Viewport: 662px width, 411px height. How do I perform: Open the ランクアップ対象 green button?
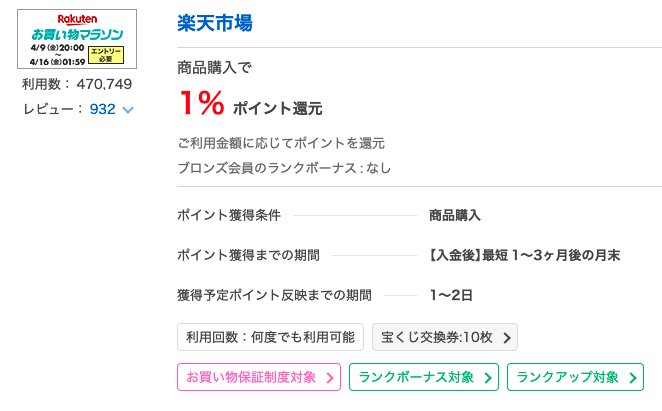coord(575,377)
